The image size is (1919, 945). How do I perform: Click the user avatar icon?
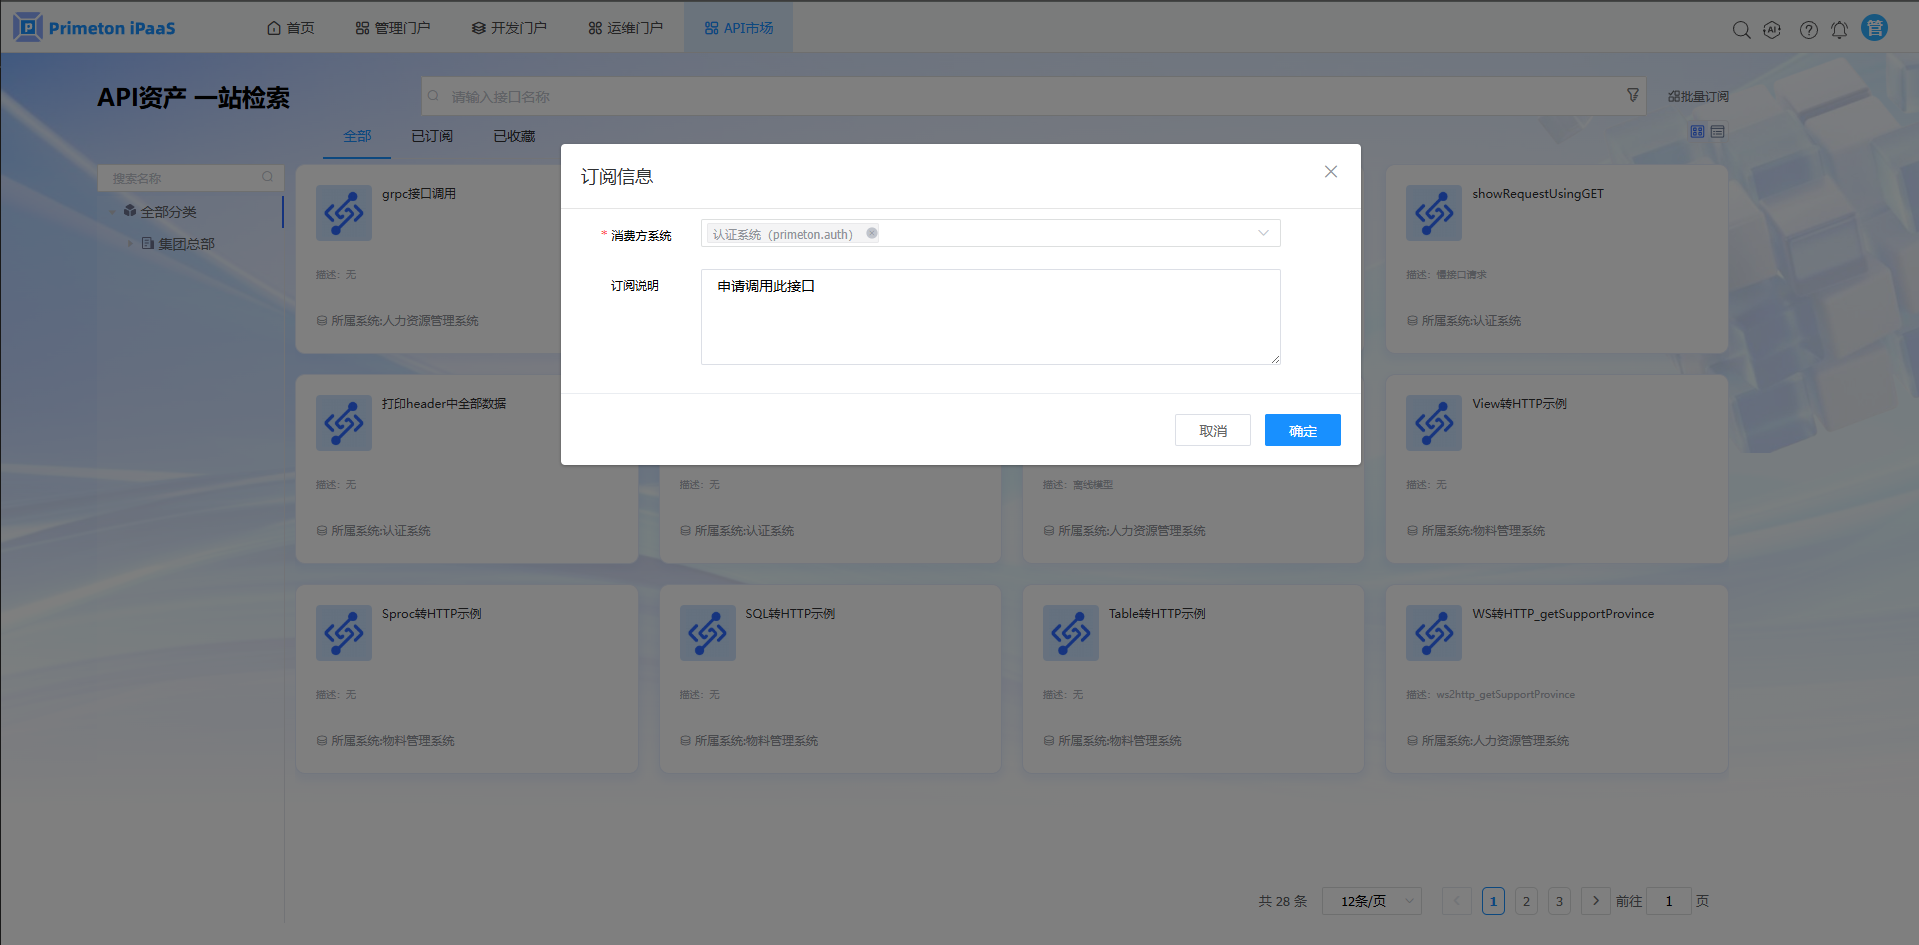(1874, 28)
